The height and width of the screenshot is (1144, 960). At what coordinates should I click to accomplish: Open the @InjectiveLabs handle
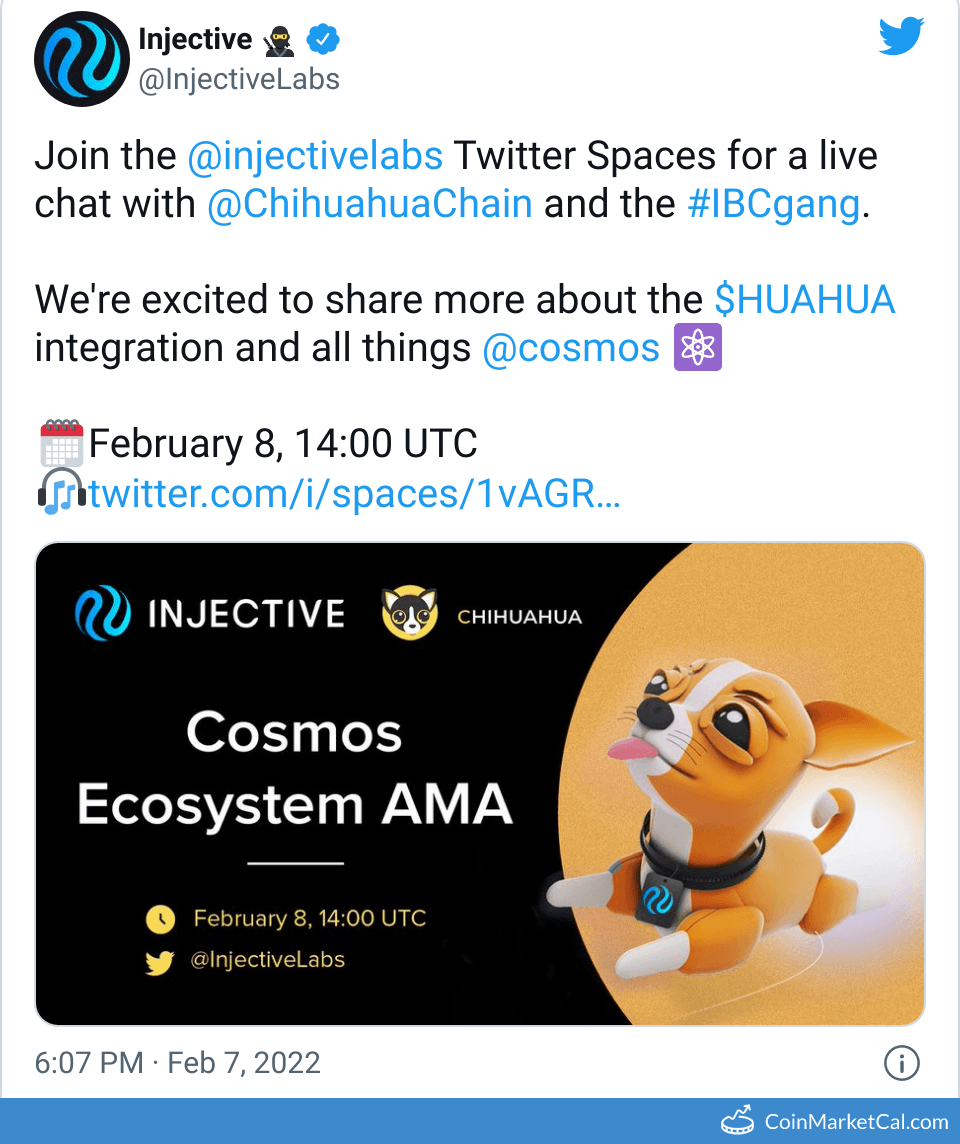(239, 79)
